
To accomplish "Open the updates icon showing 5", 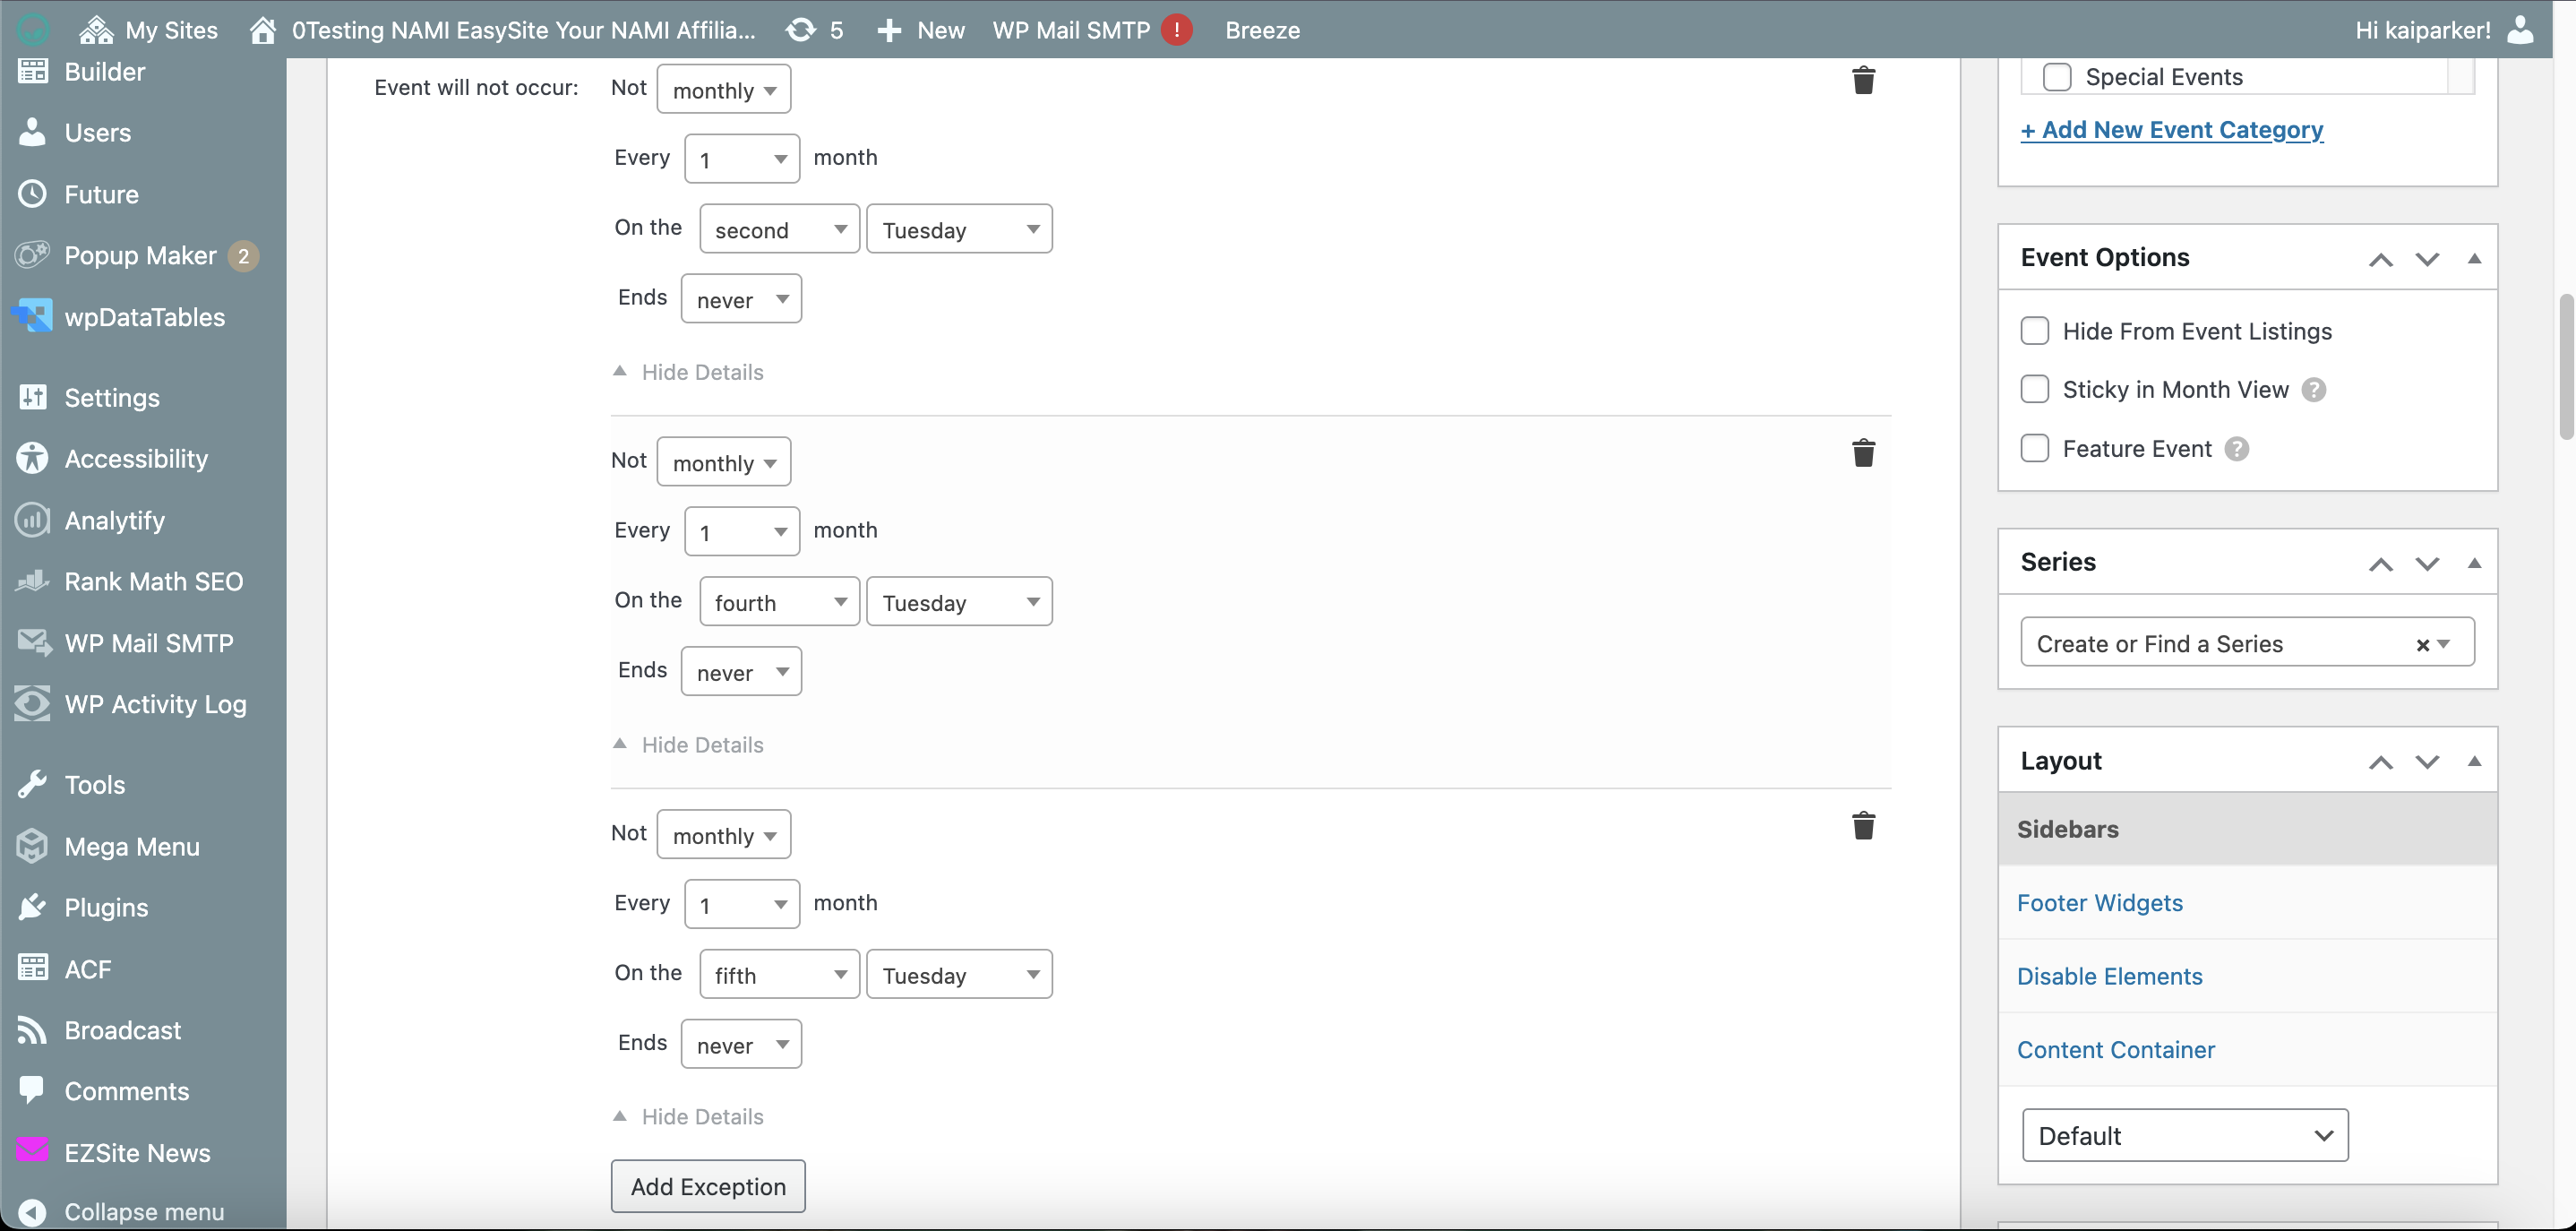I will (814, 30).
